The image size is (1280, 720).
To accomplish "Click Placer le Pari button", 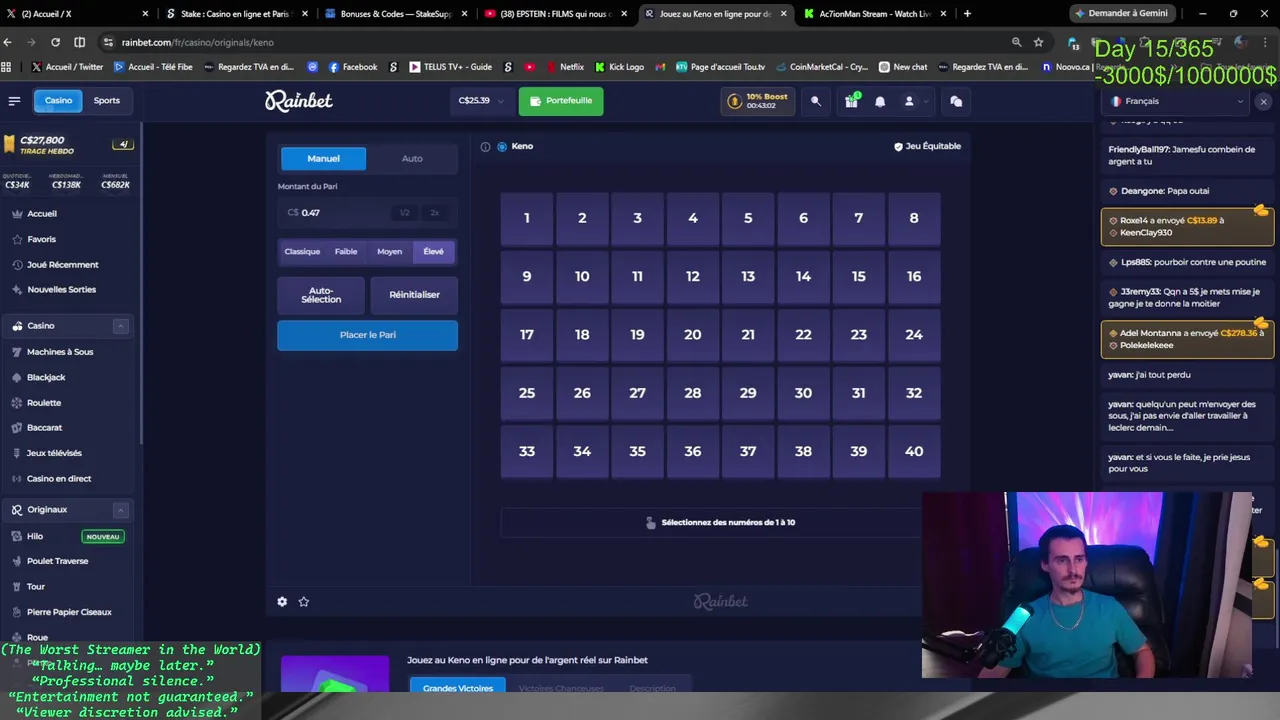I will [367, 335].
